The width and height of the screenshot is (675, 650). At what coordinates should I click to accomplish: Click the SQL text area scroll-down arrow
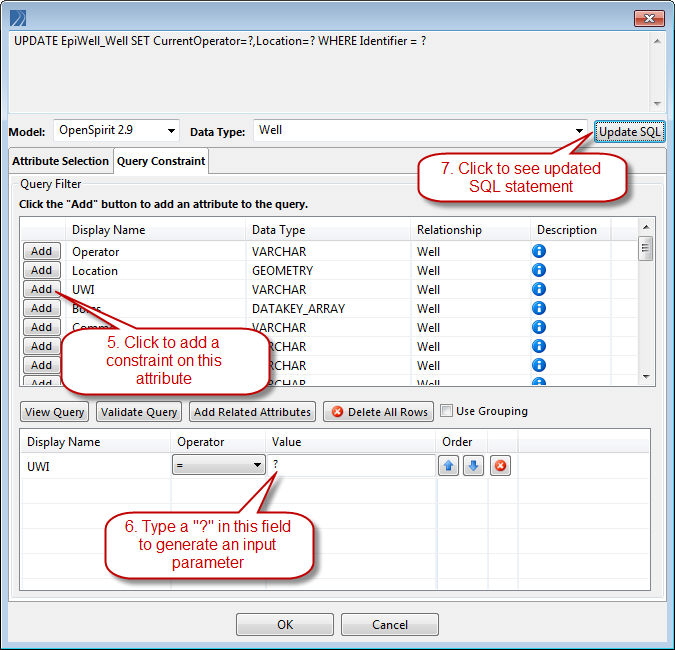pos(657,103)
